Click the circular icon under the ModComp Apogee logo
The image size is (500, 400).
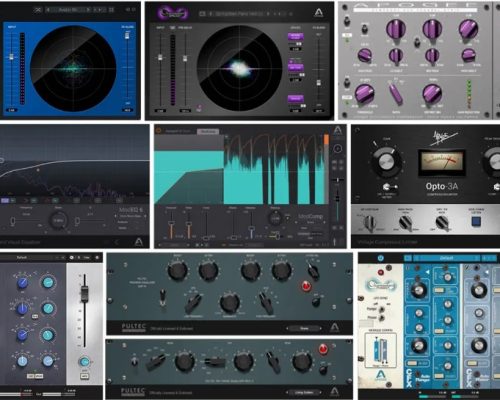point(337,148)
